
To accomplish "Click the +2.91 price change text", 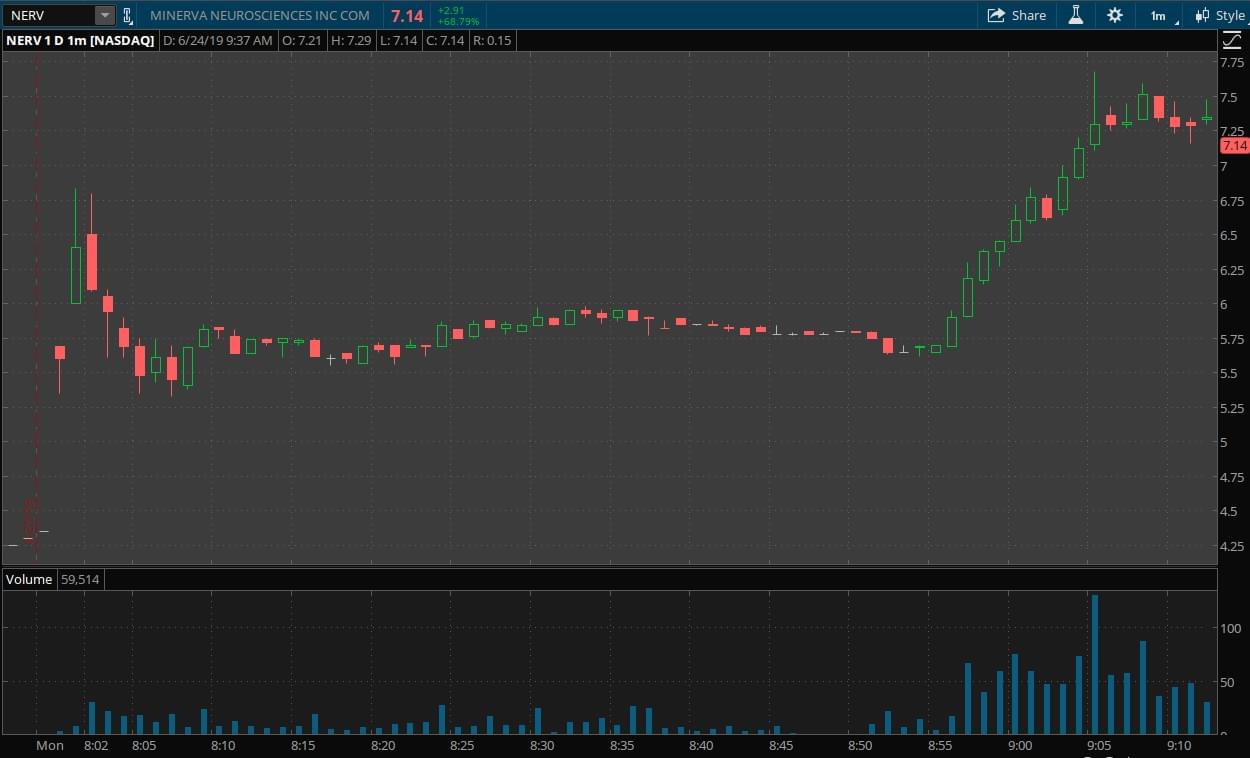I will pyautogui.click(x=451, y=10).
